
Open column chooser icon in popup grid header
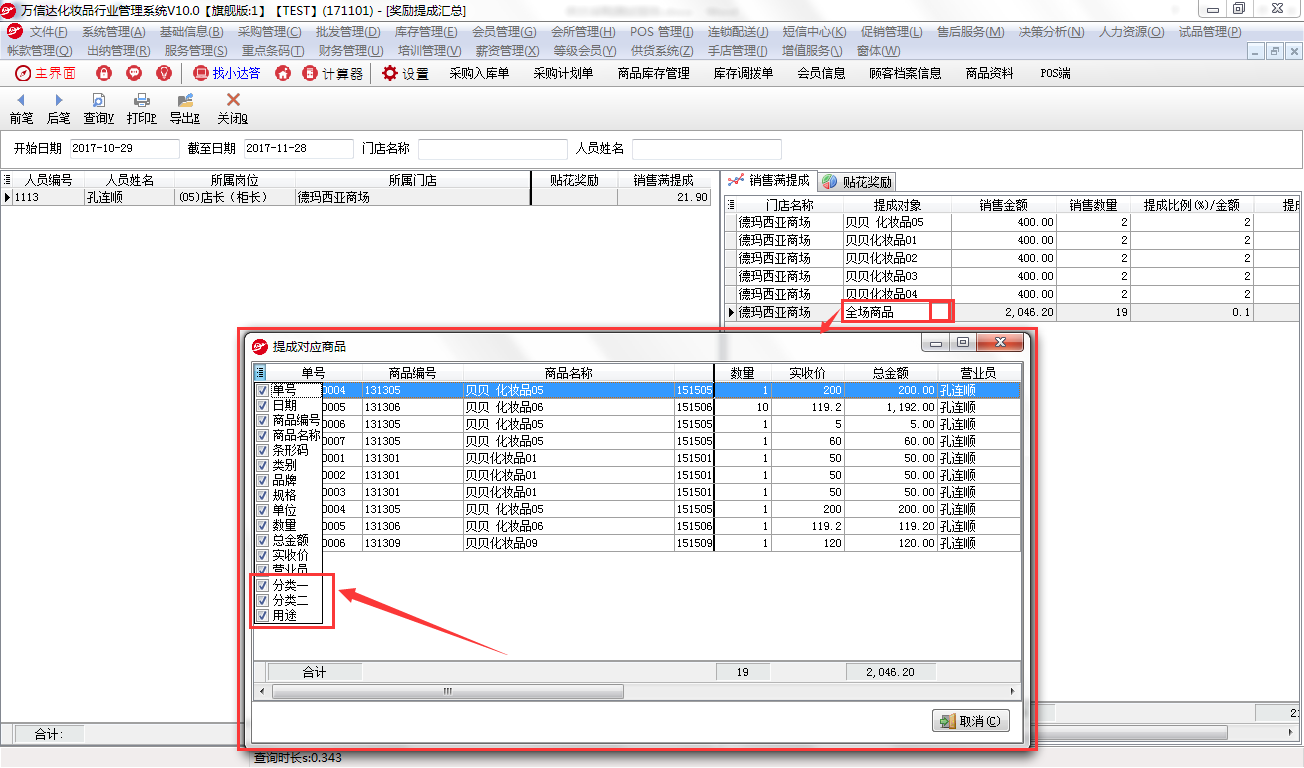(261, 373)
